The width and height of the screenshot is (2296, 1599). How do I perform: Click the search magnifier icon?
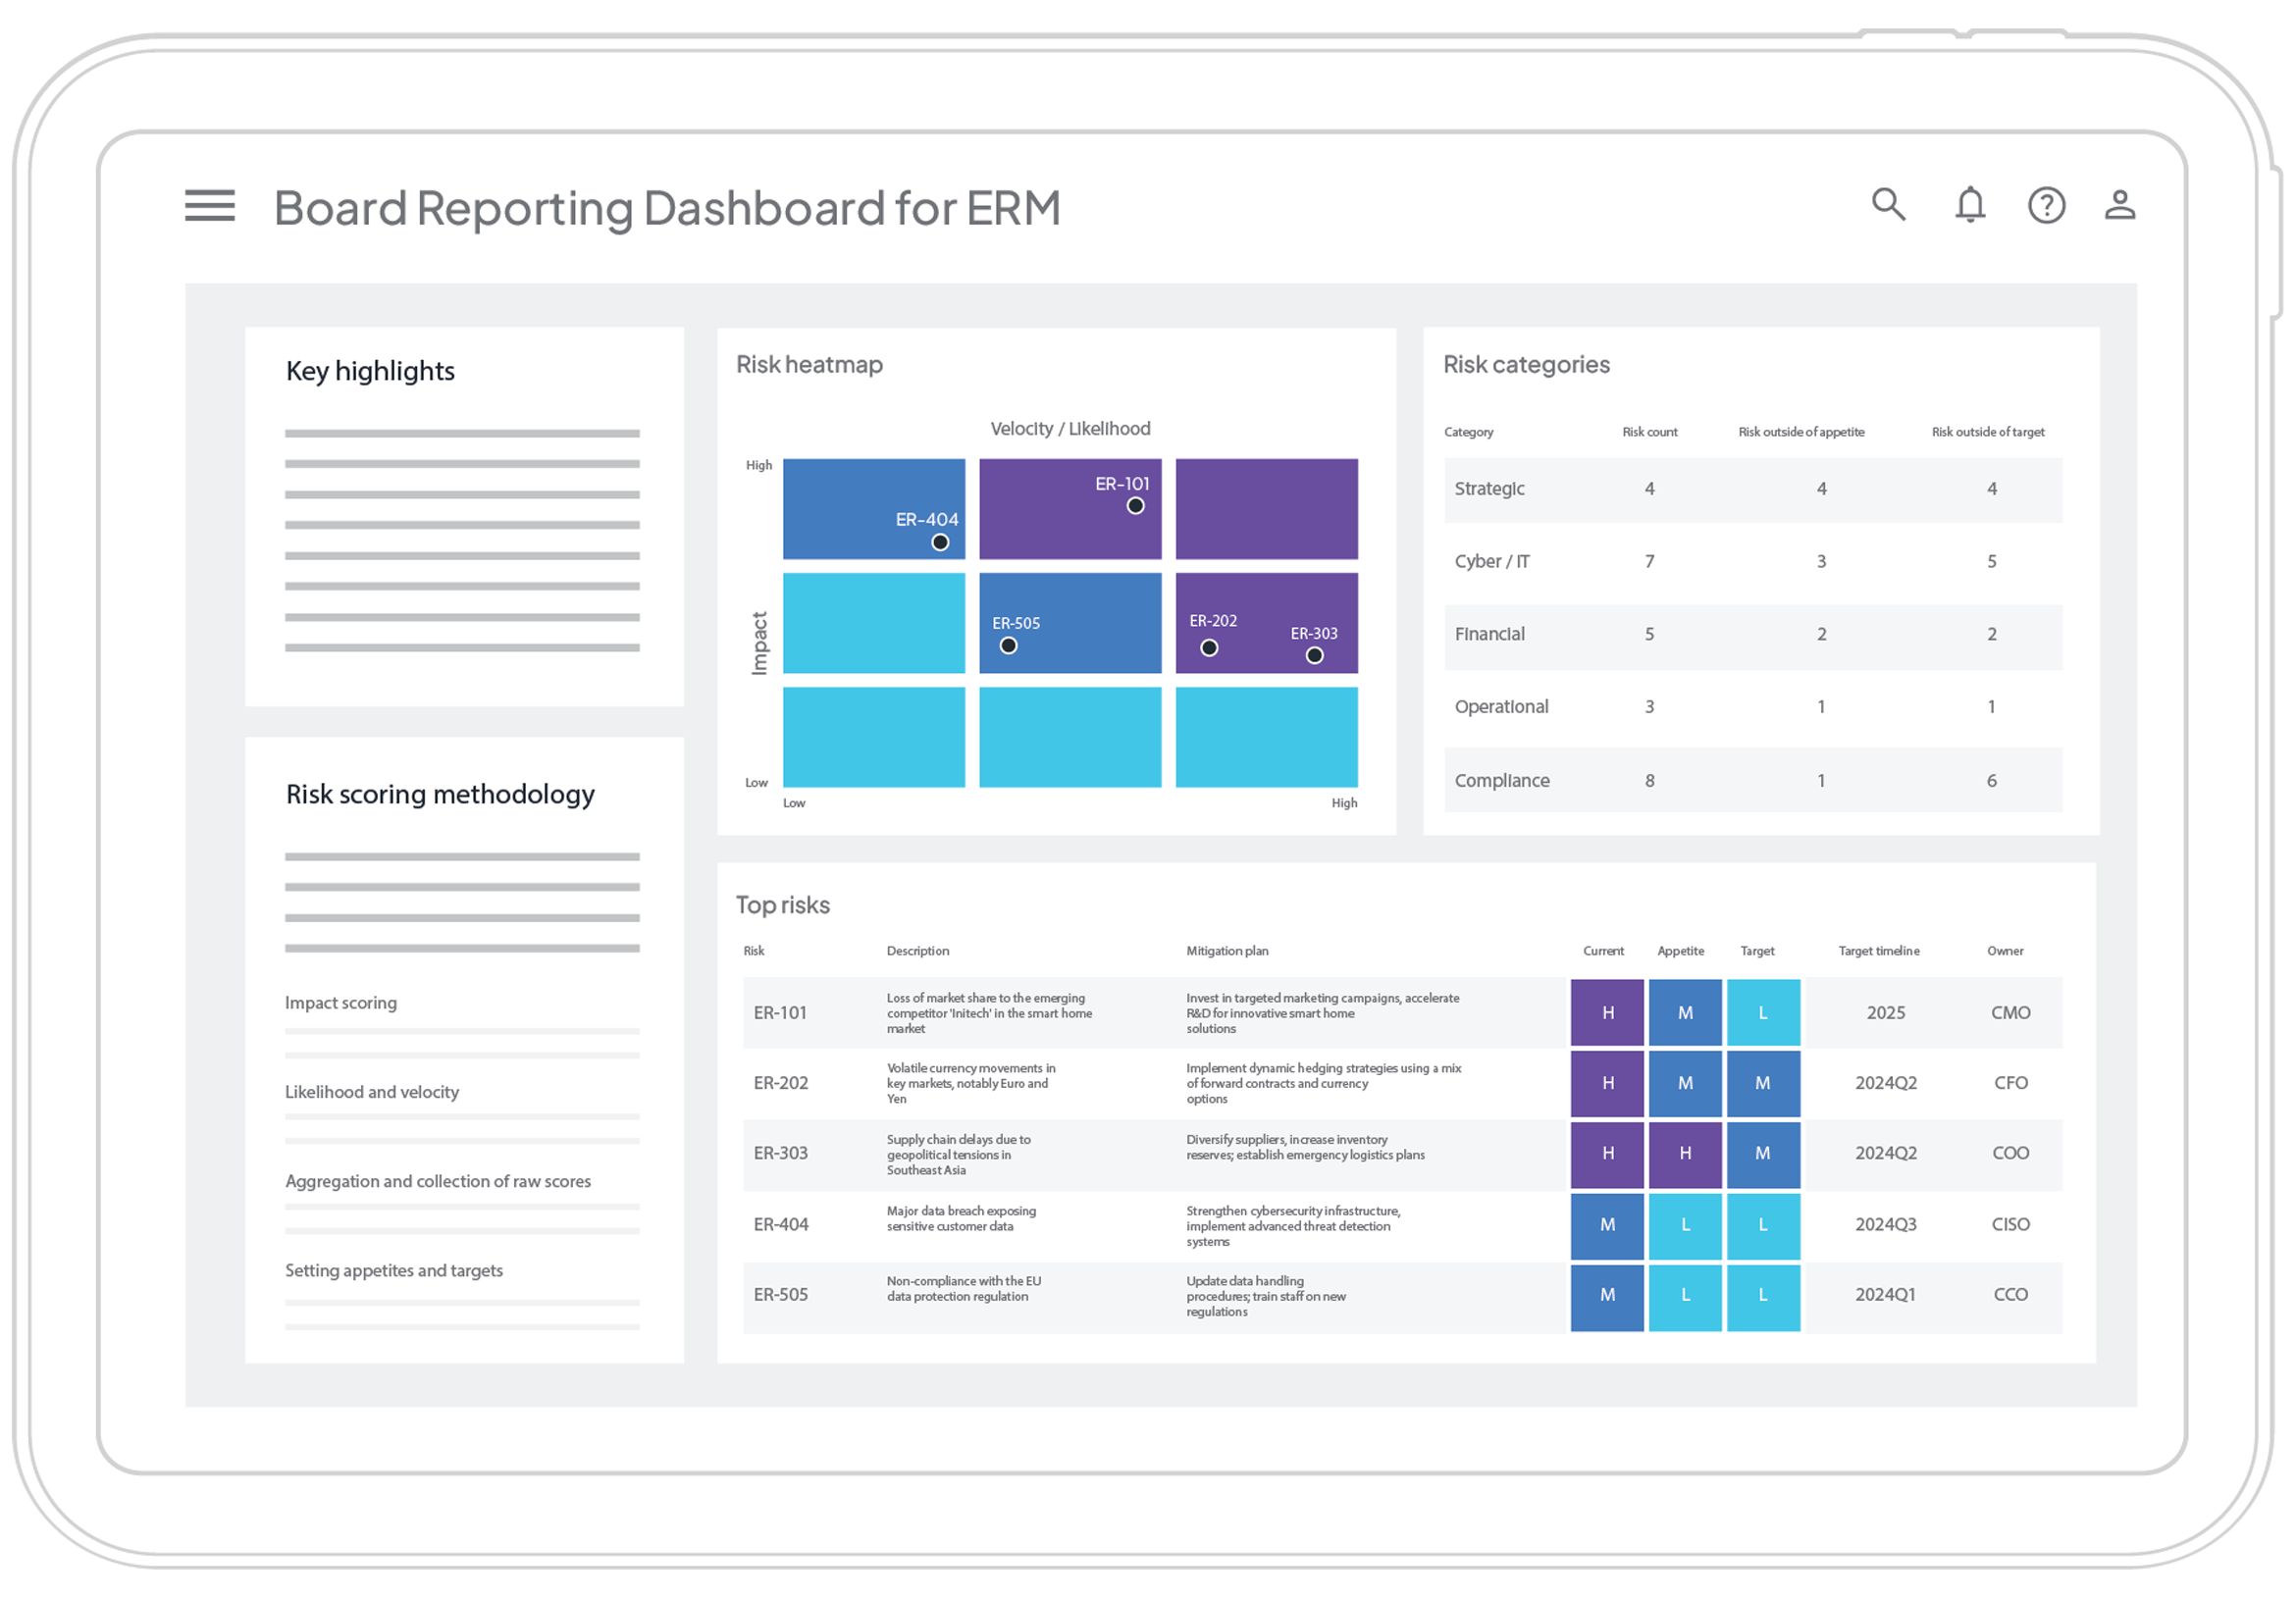1888,204
